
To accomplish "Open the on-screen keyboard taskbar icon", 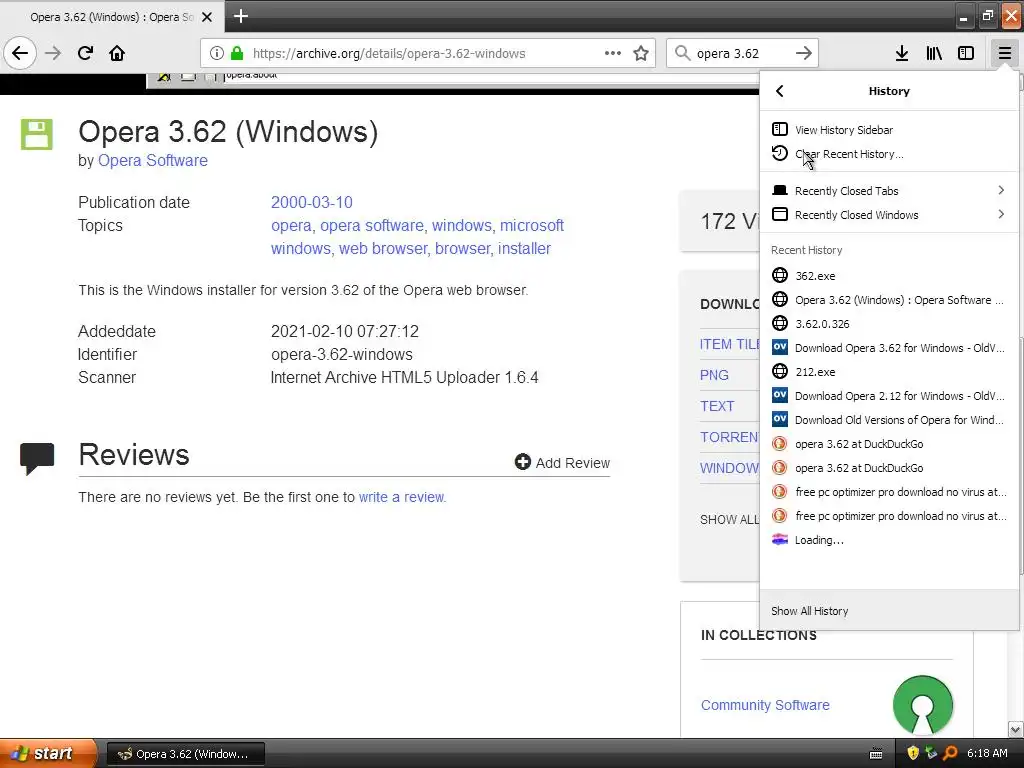I will point(876,754).
